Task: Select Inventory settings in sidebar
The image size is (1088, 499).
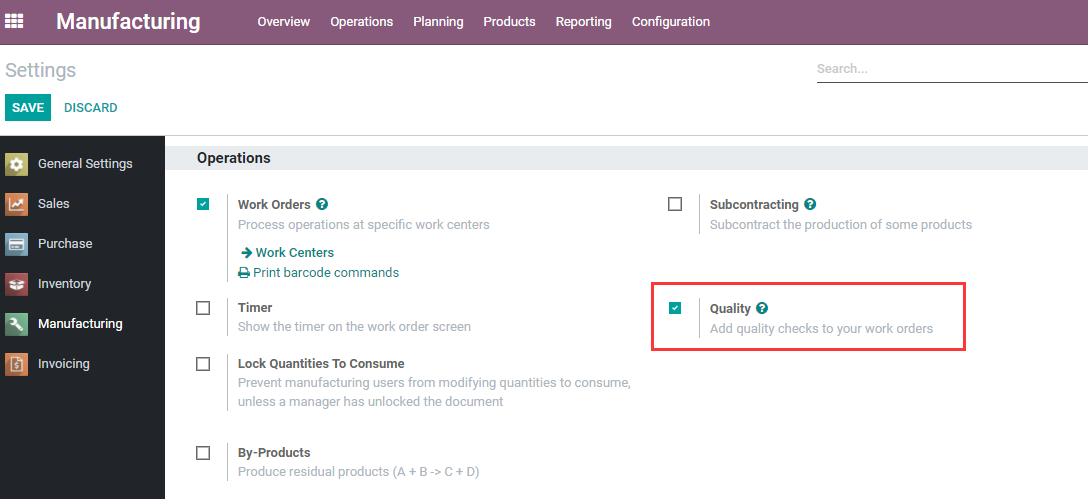Action: click(65, 283)
